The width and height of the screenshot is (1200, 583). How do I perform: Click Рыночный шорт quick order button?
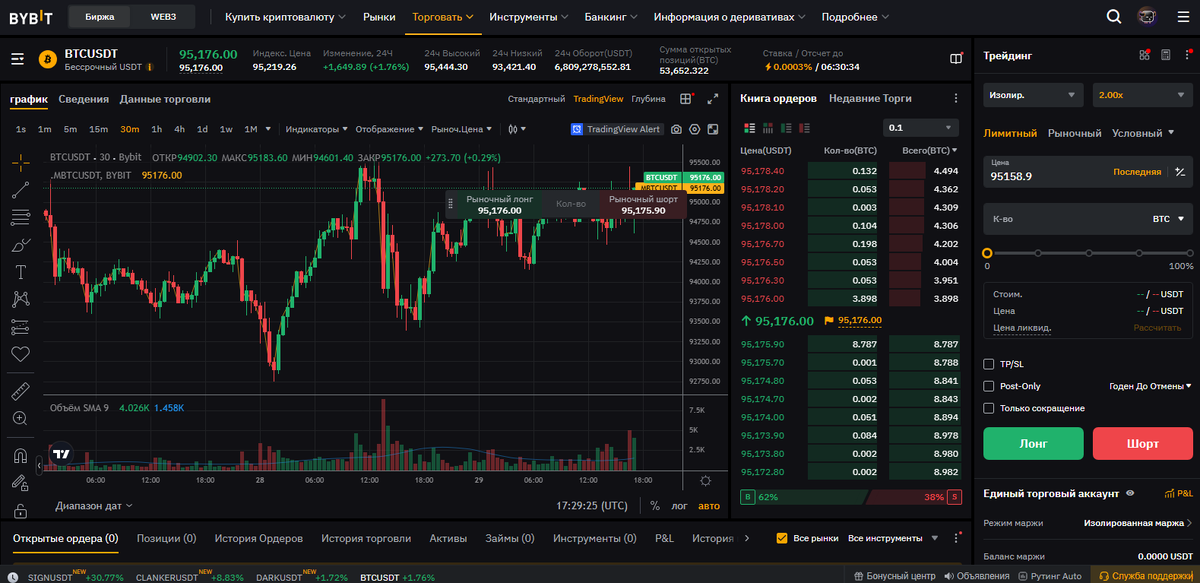(643, 205)
